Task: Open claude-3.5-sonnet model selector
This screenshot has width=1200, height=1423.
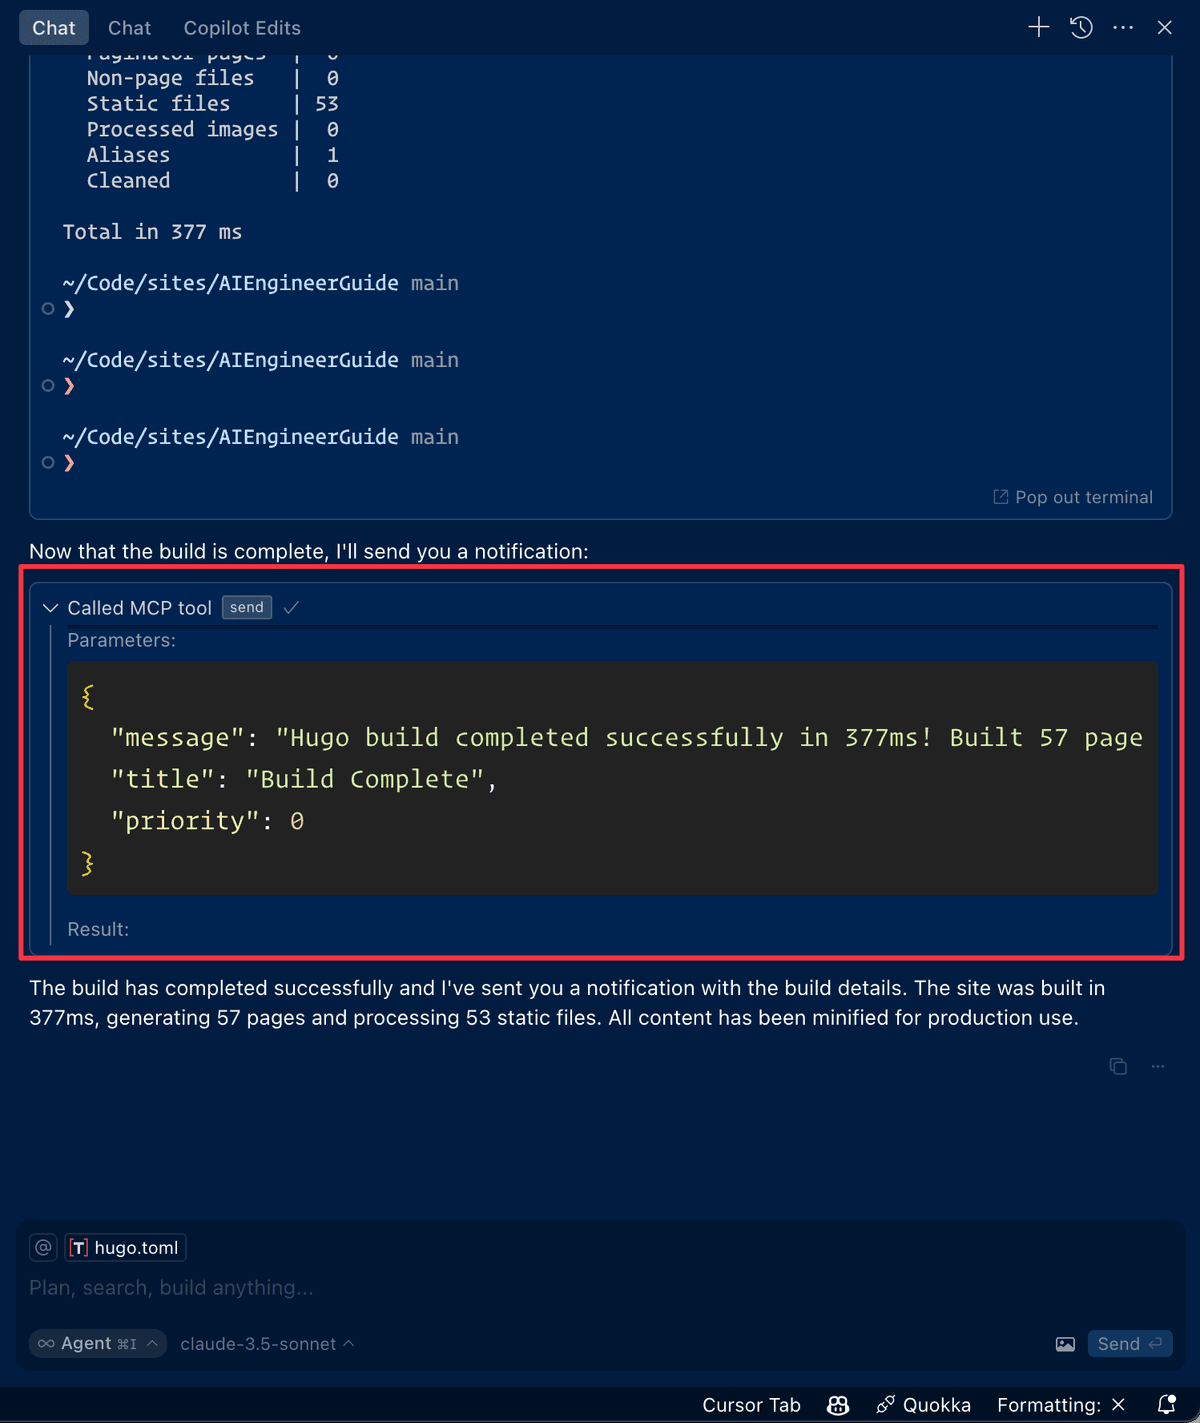Action: click(267, 1344)
